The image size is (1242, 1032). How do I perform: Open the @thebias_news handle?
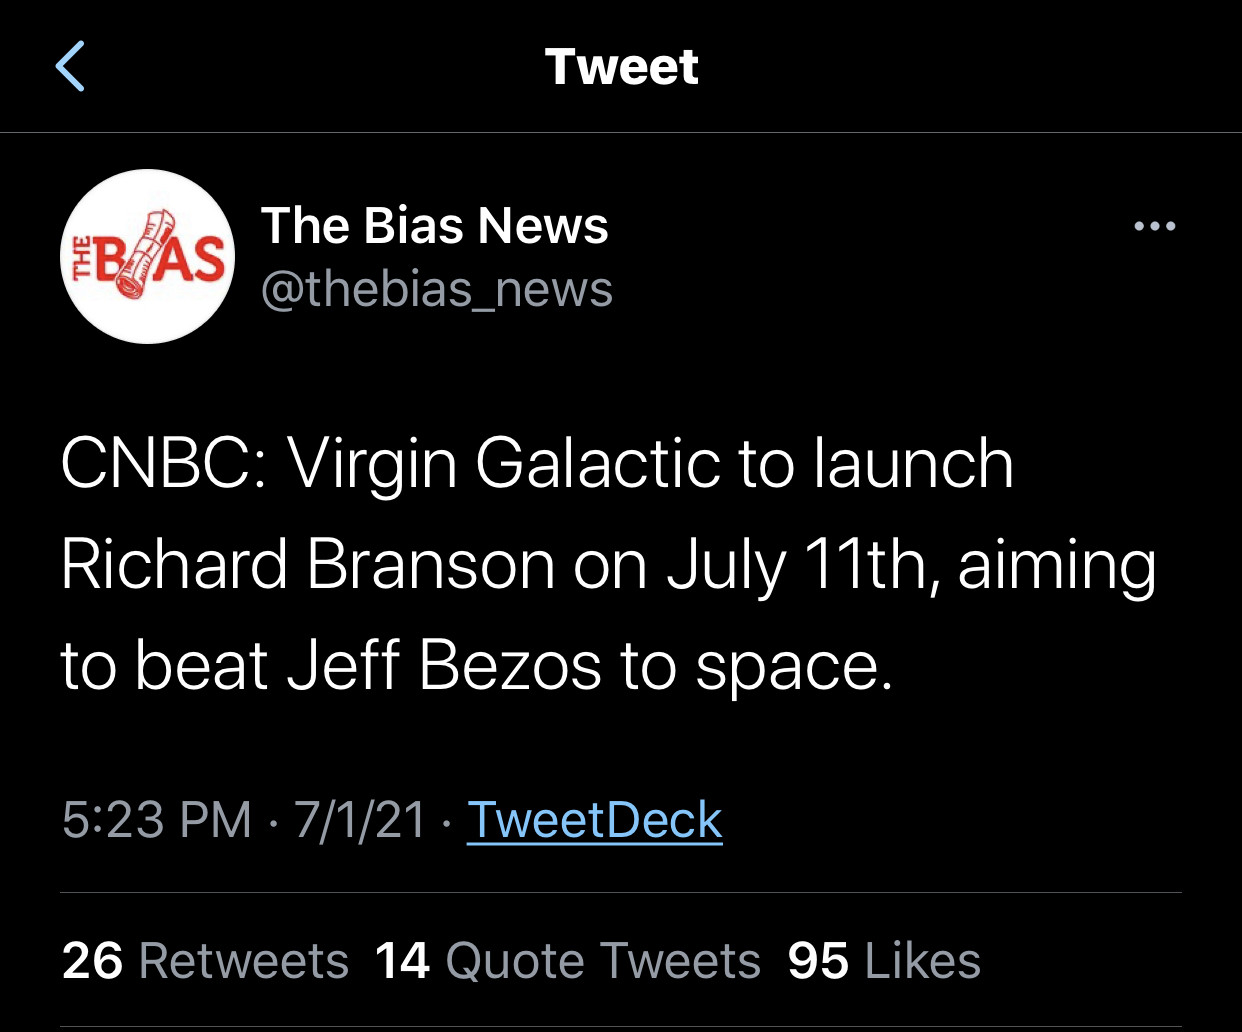tap(436, 290)
